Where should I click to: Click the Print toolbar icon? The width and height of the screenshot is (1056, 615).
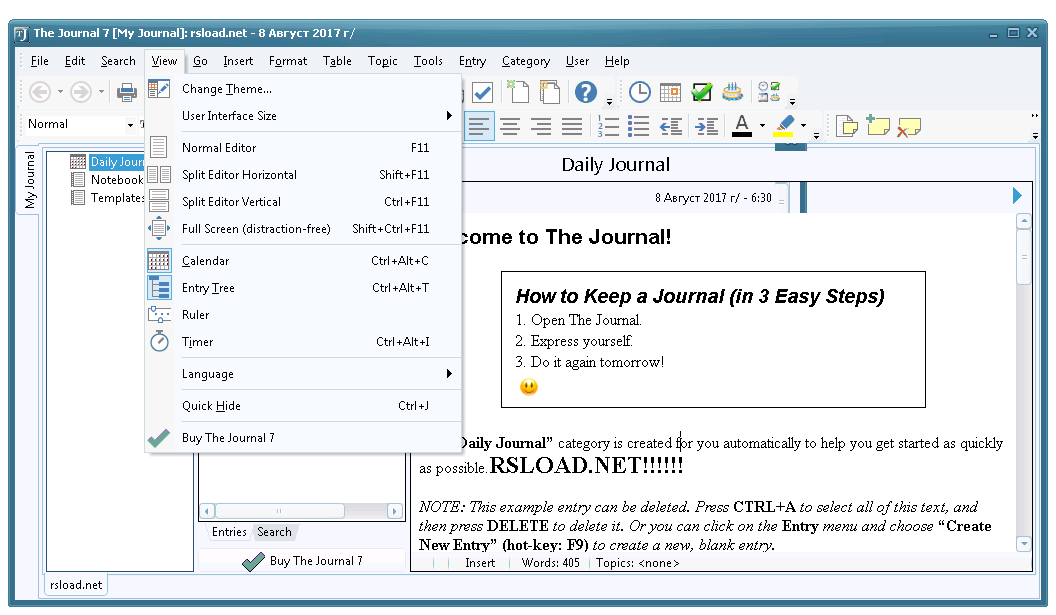click(x=127, y=92)
